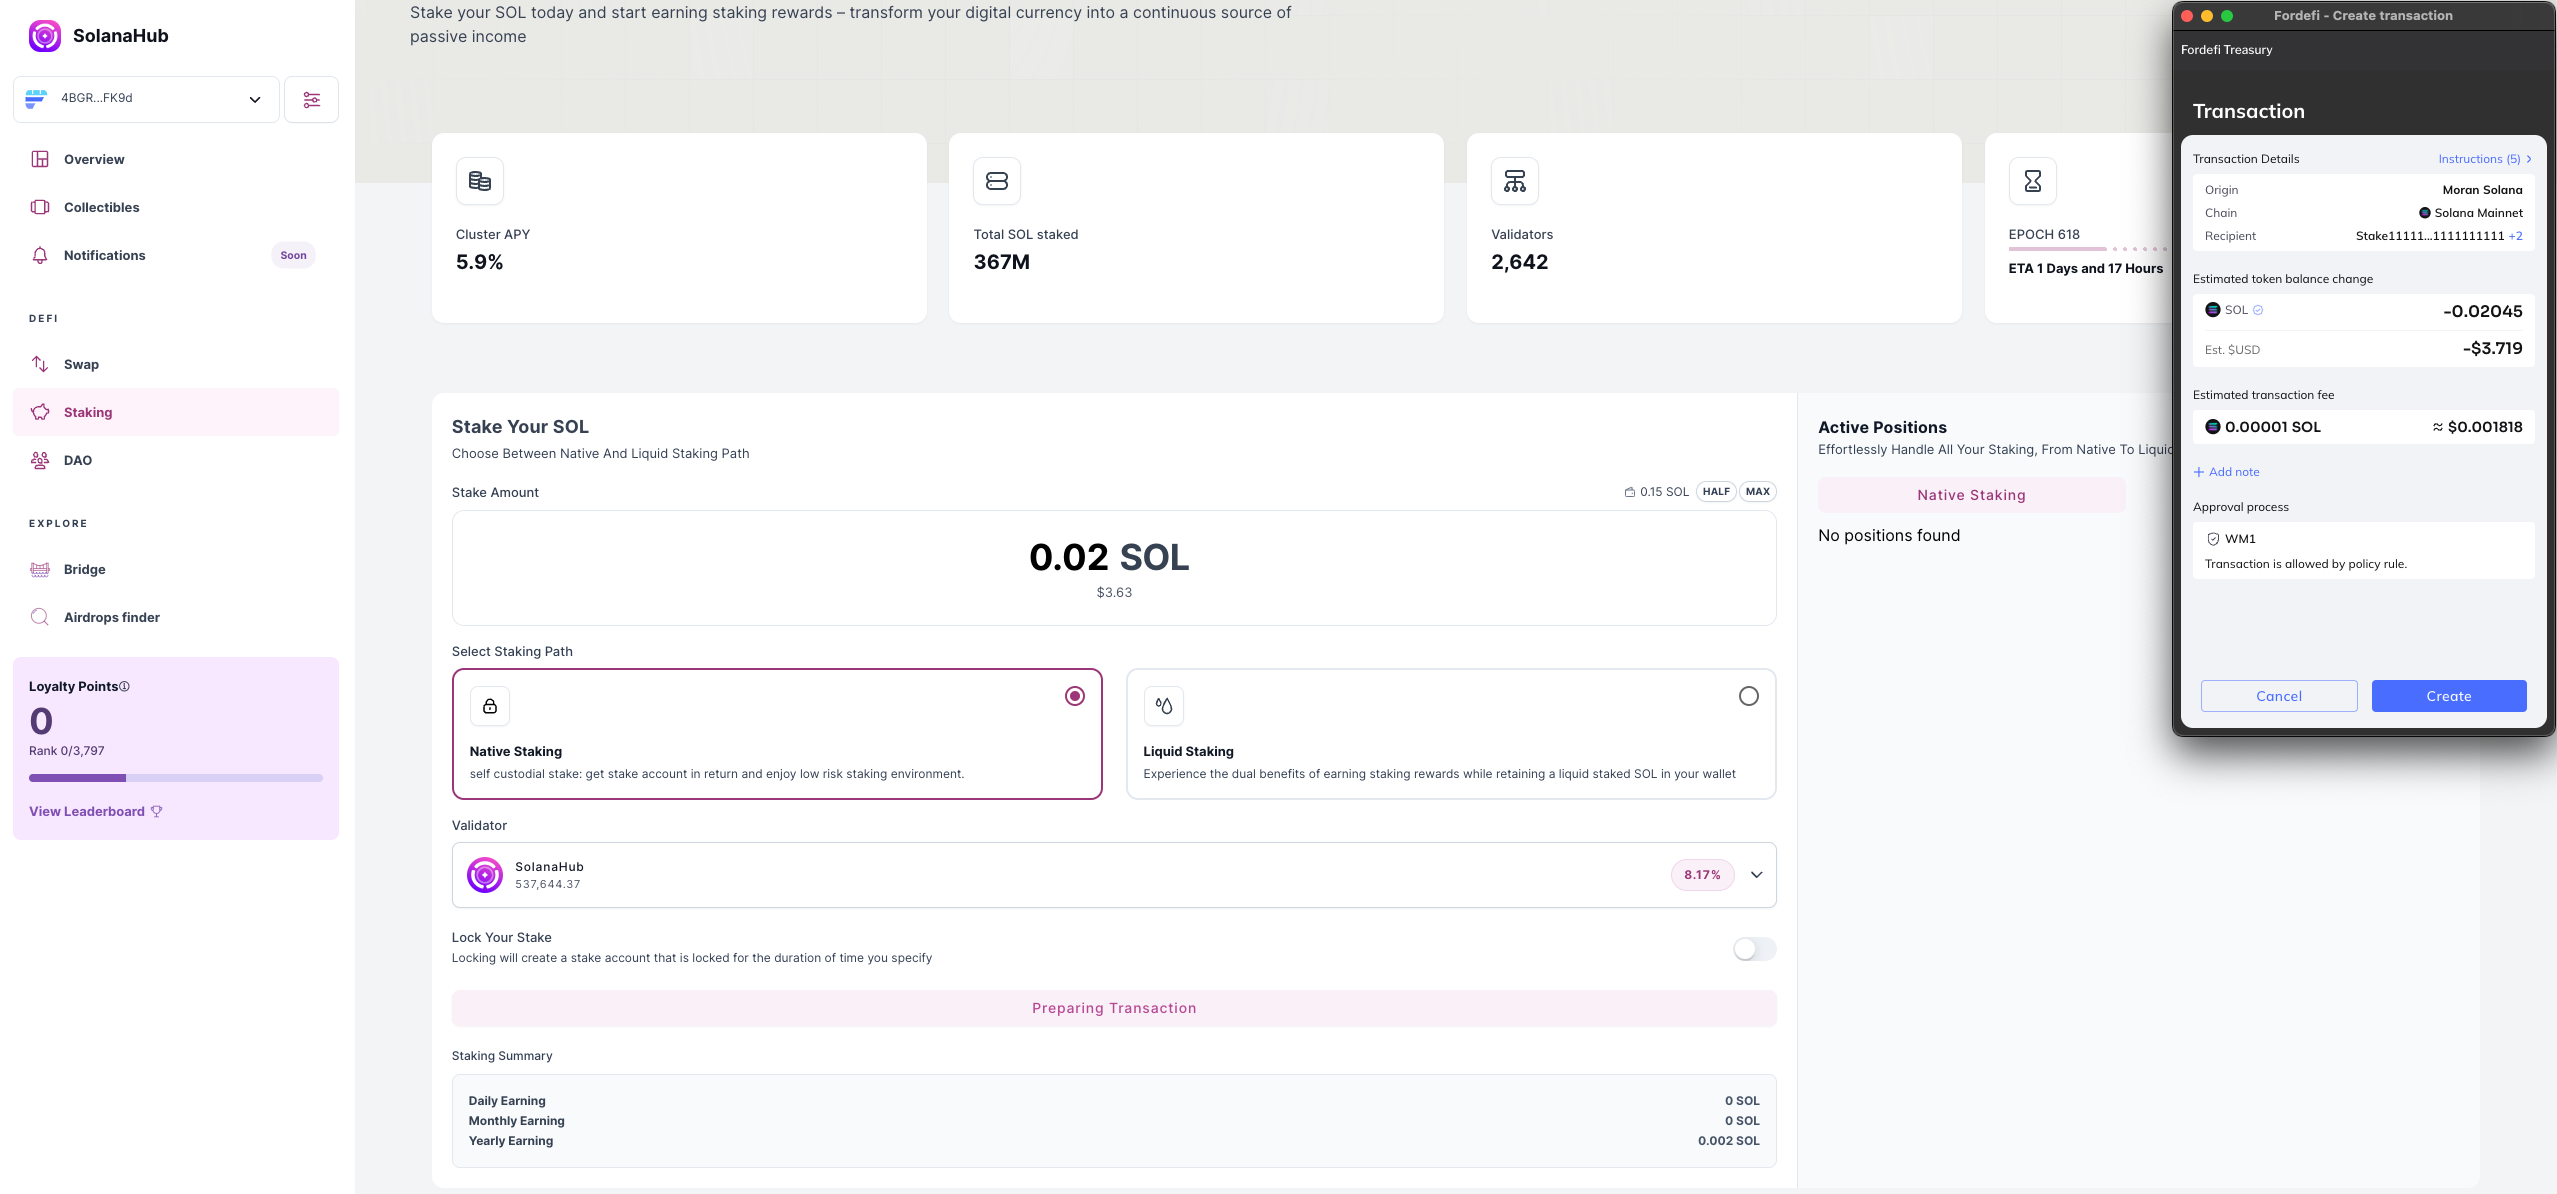Screen dimensions: 2557x1194
Task: Click the -$3.719 estimated USD value
Action: click(2492, 349)
